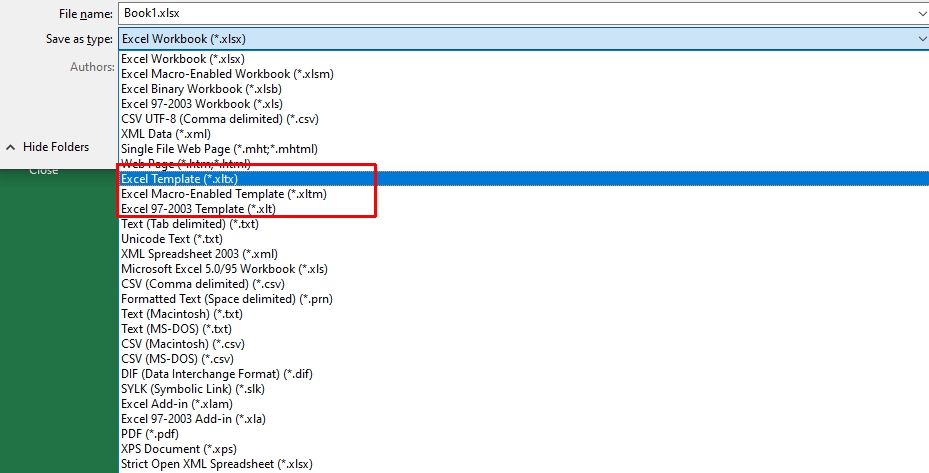Click the Hide Folders label
Screen dimensions: 929x473
(x=56, y=147)
